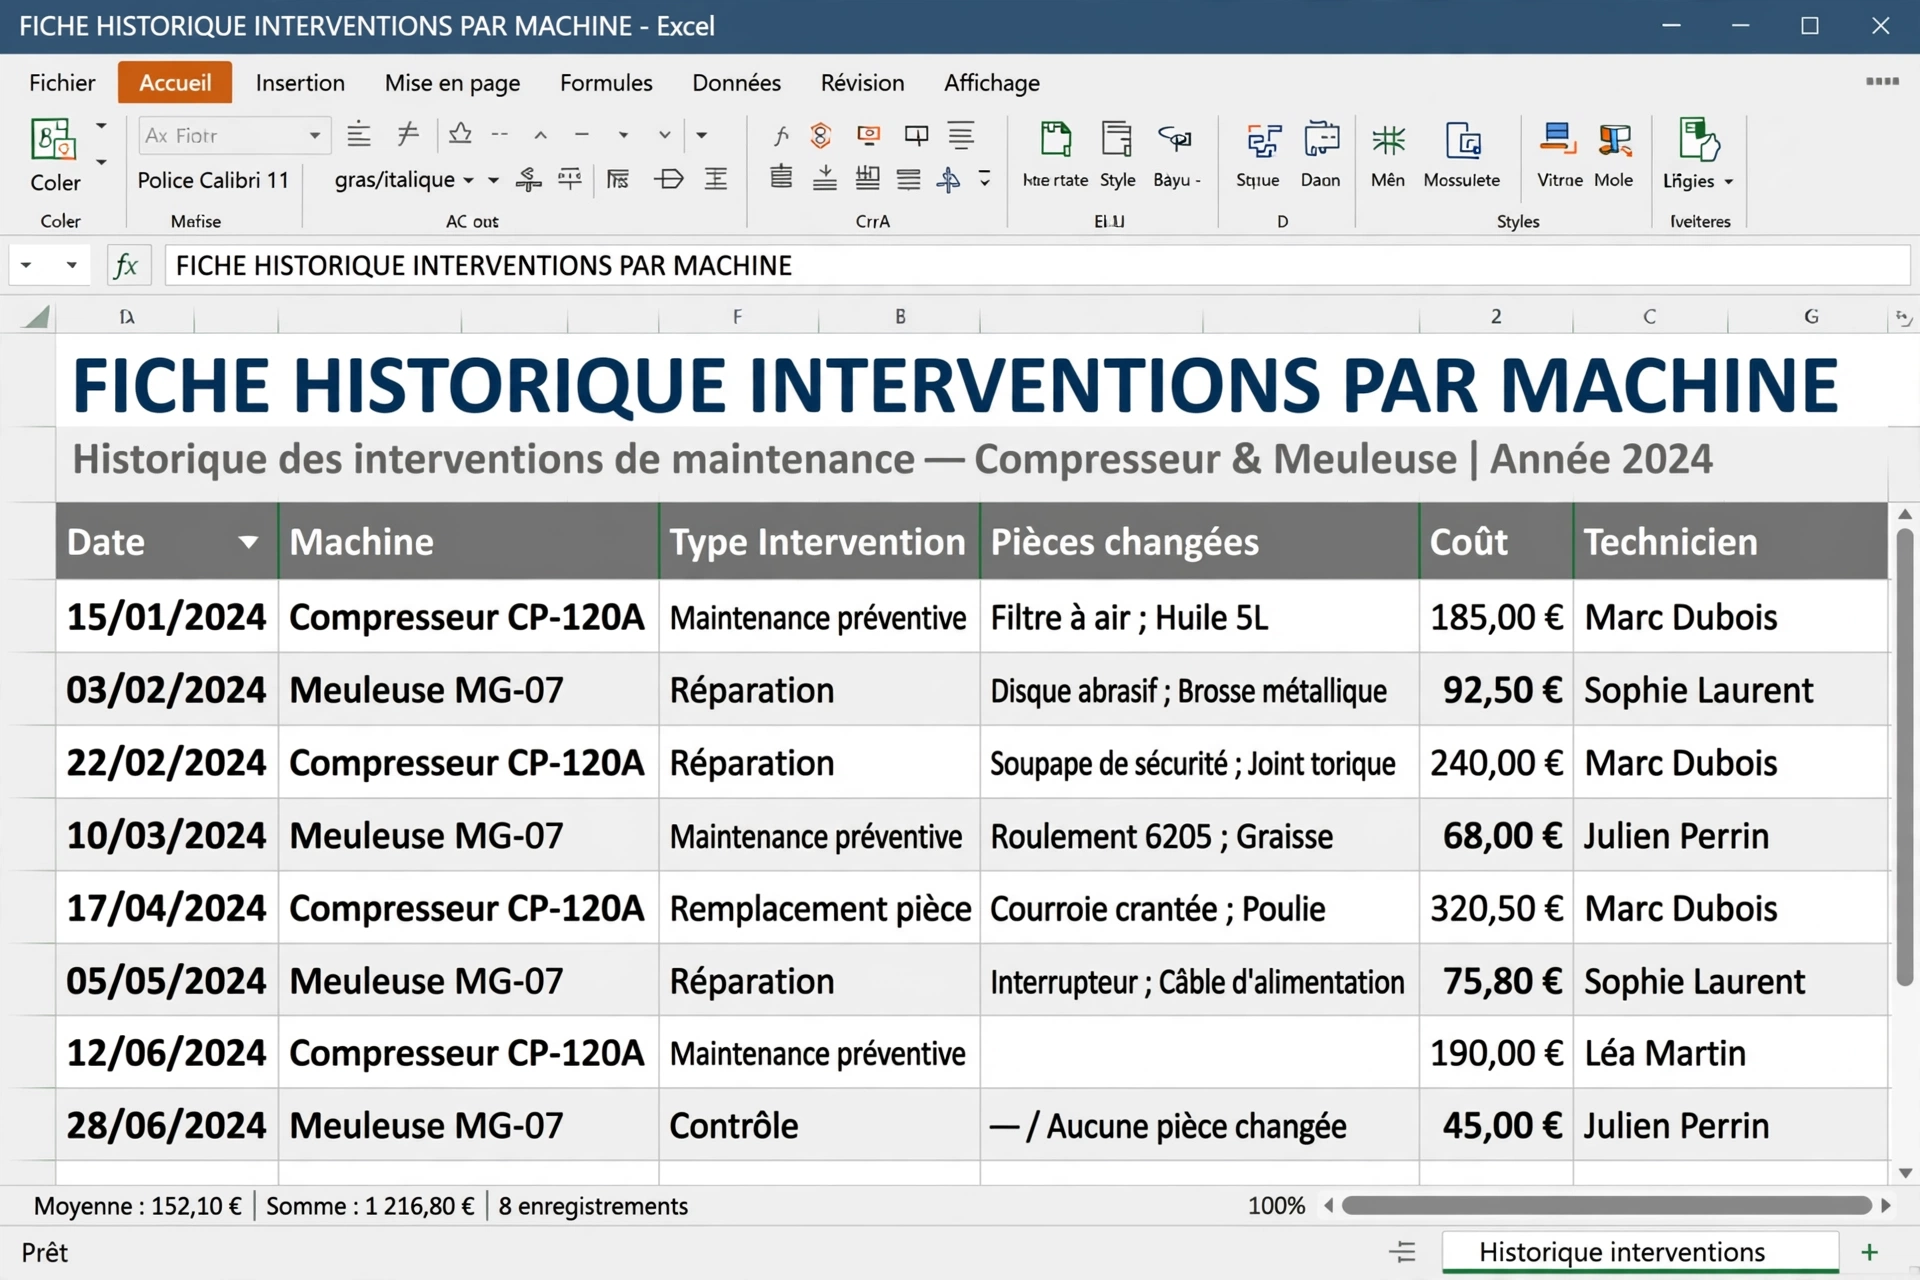Screen dimensions: 1920x1280
Task: Click the centered lines icon in CrA group
Action: [x=961, y=135]
